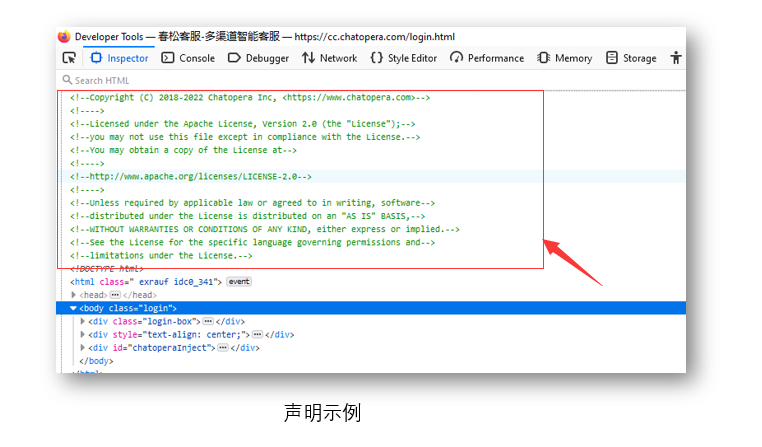
Task: Expand the text-align center div node
Action: pos(83,334)
